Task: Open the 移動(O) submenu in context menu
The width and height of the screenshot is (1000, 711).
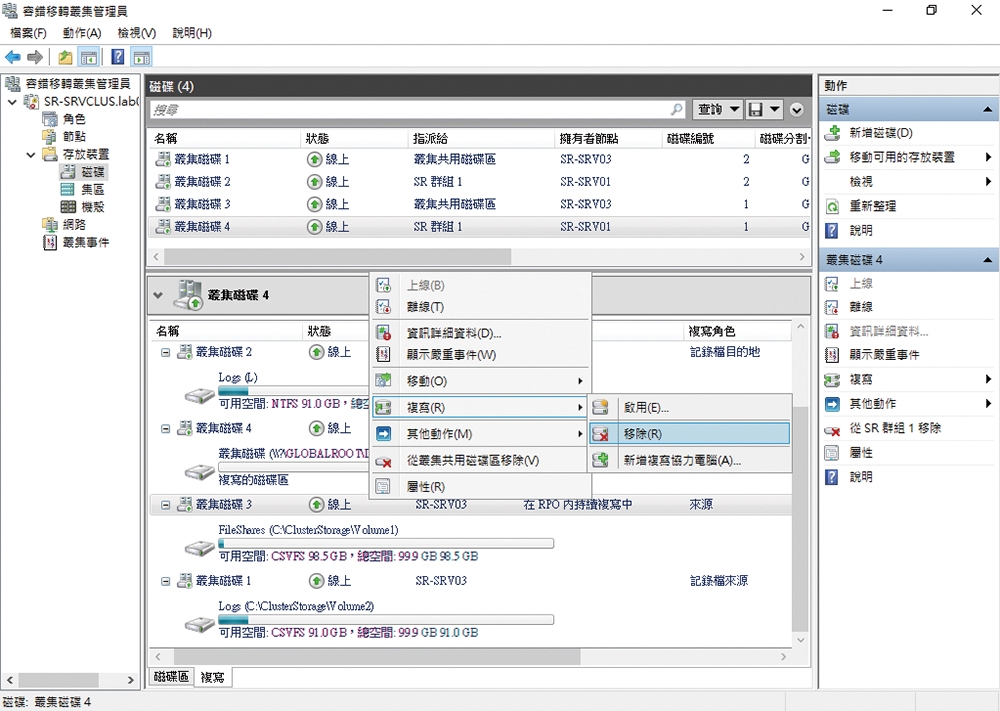Action: tap(481, 381)
